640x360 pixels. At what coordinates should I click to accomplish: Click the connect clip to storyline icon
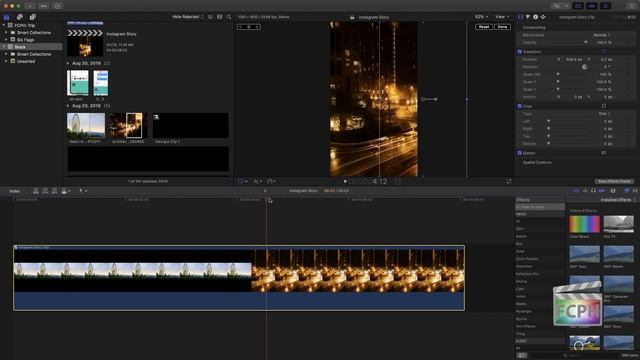point(36,191)
